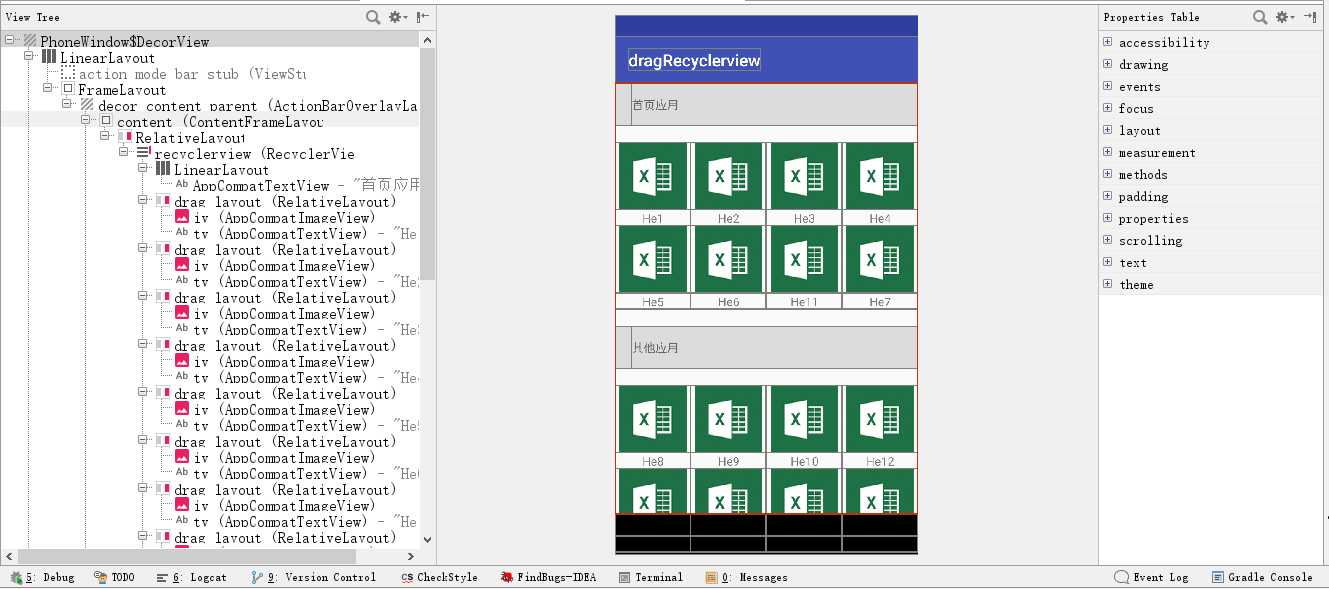Select the He10 Excel icon in preview
Screen dimensions: 1329x589
[x=805, y=420]
